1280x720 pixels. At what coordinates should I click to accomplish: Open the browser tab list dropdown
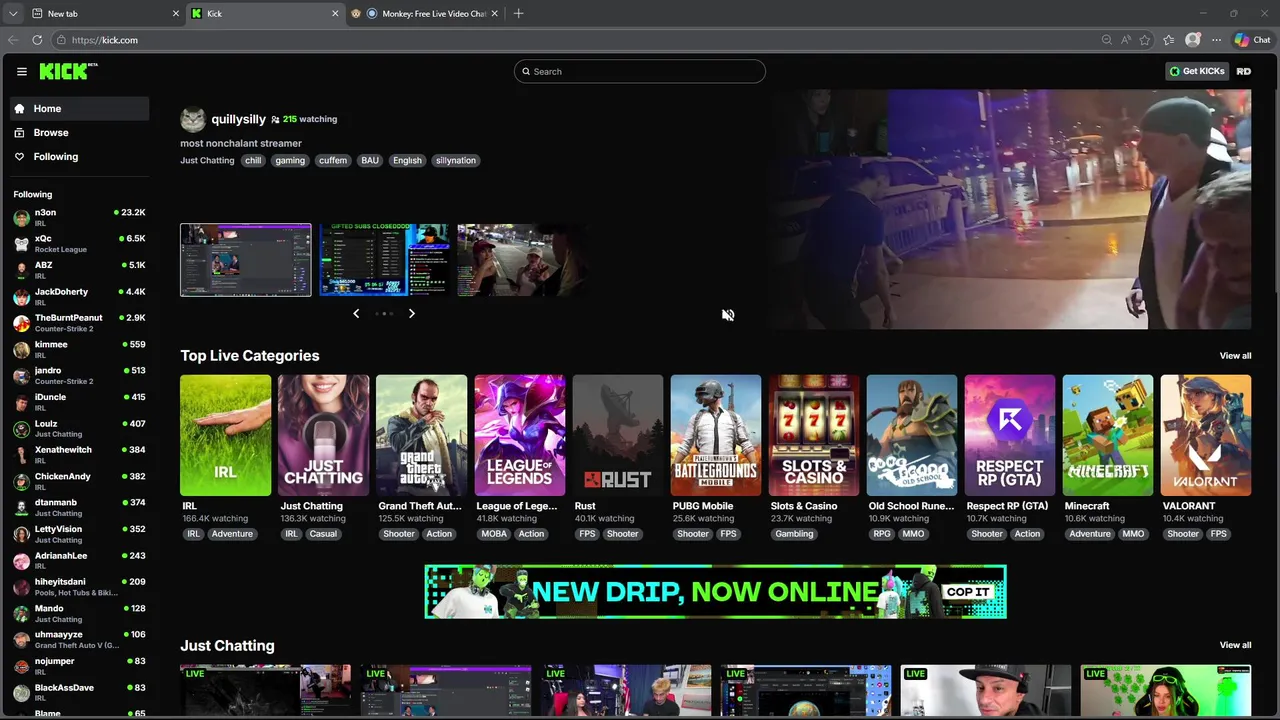(13, 14)
